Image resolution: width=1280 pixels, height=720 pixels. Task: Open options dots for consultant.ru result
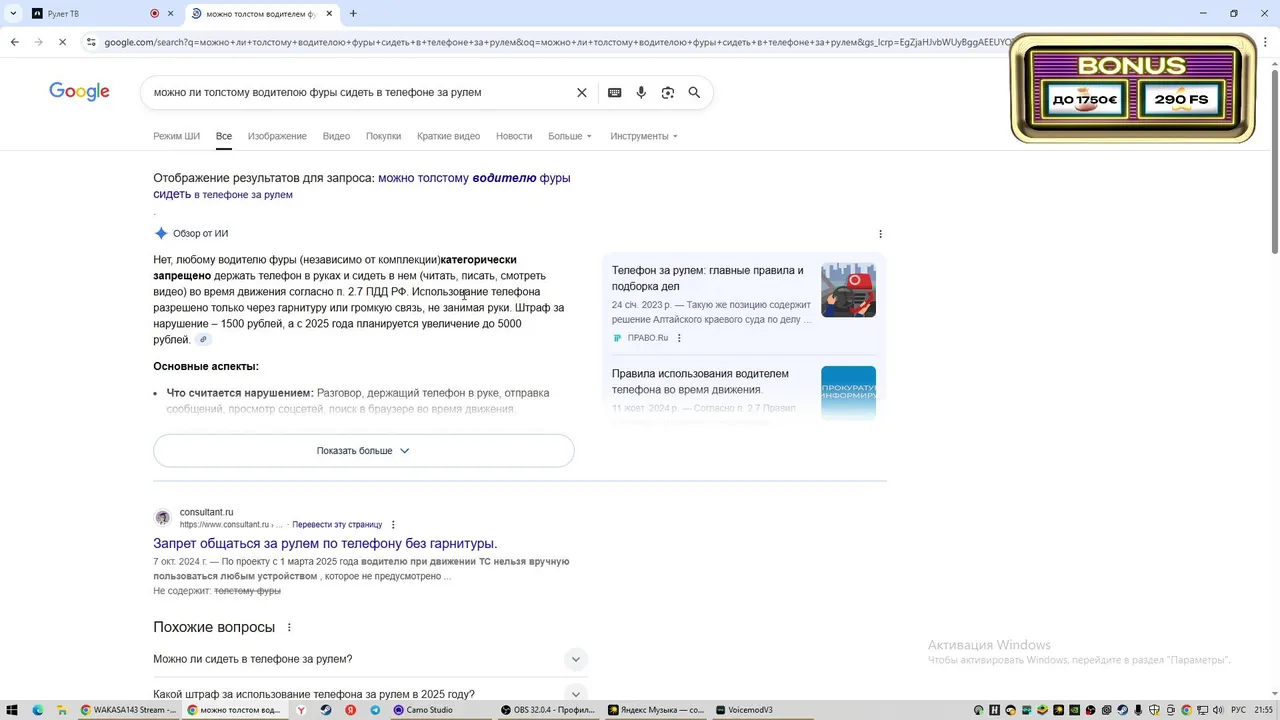coord(393,525)
